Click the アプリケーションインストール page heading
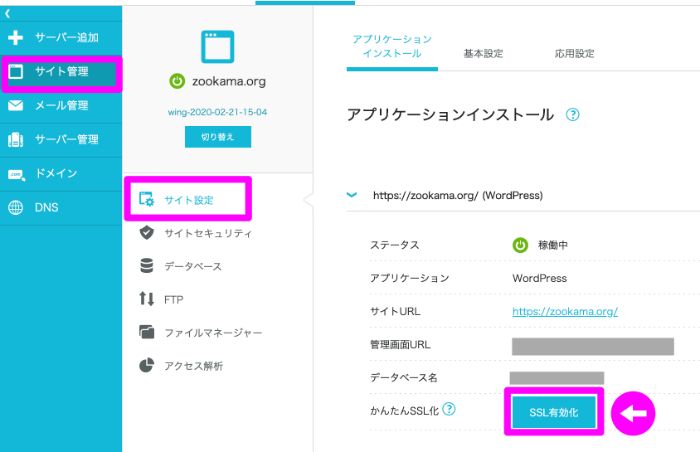 point(450,115)
